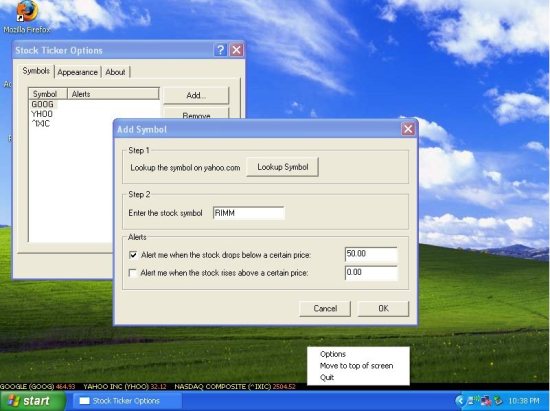Close the Add Symbol dialog
Image resolution: width=550 pixels, height=411 pixels.
(x=408, y=129)
